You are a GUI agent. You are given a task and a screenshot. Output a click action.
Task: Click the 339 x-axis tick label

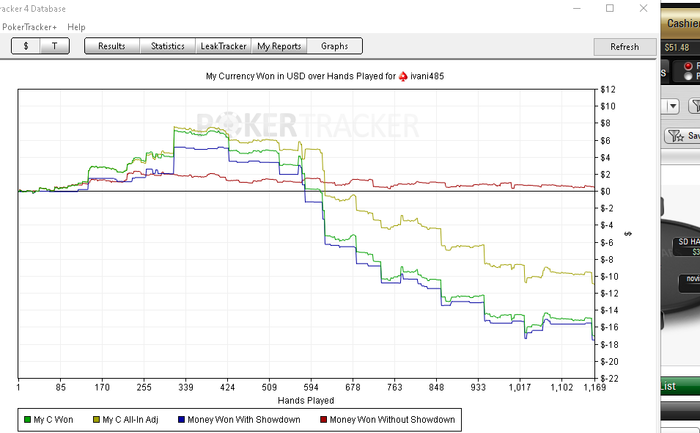tap(186, 387)
